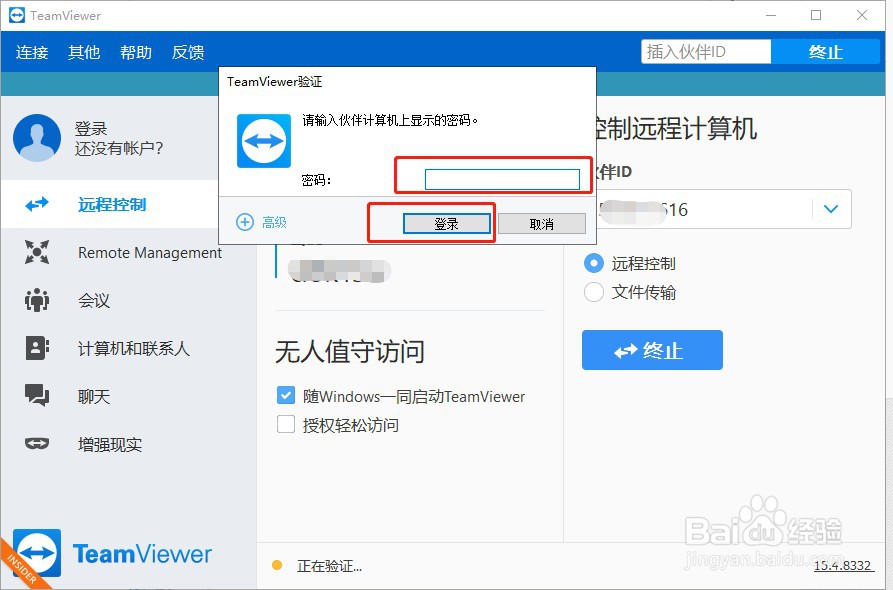Screen dimensions: 893x590
Task: Enable 授权轻松访问 checkbox
Action: pyautogui.click(x=285, y=425)
